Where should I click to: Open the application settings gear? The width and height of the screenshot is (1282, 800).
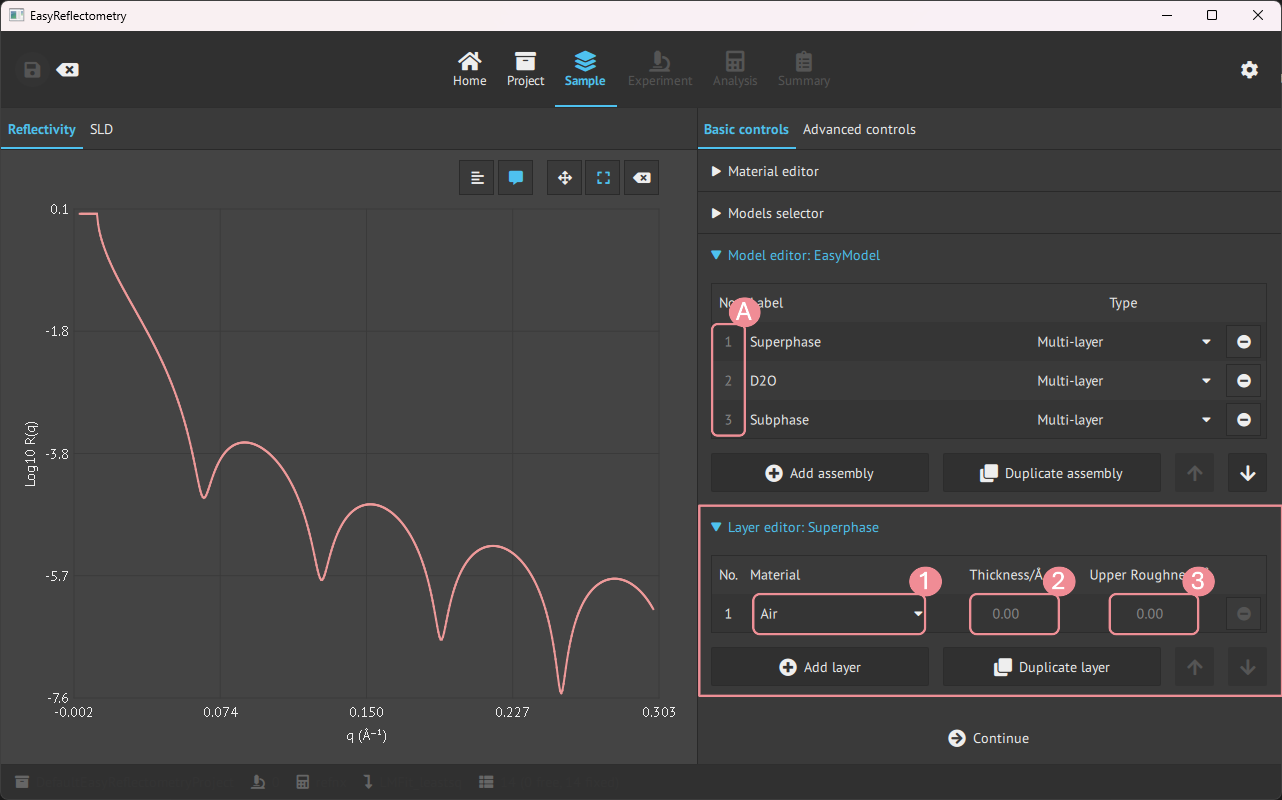1249,70
